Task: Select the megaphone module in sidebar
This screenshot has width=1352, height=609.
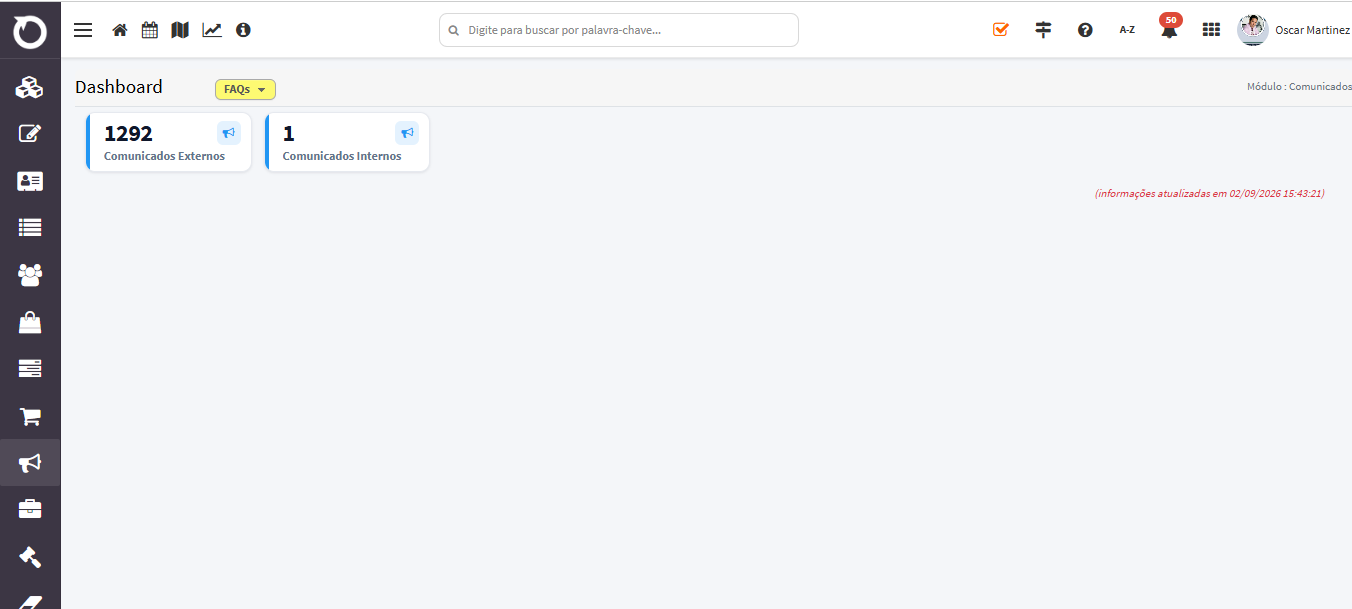Action: (x=30, y=462)
